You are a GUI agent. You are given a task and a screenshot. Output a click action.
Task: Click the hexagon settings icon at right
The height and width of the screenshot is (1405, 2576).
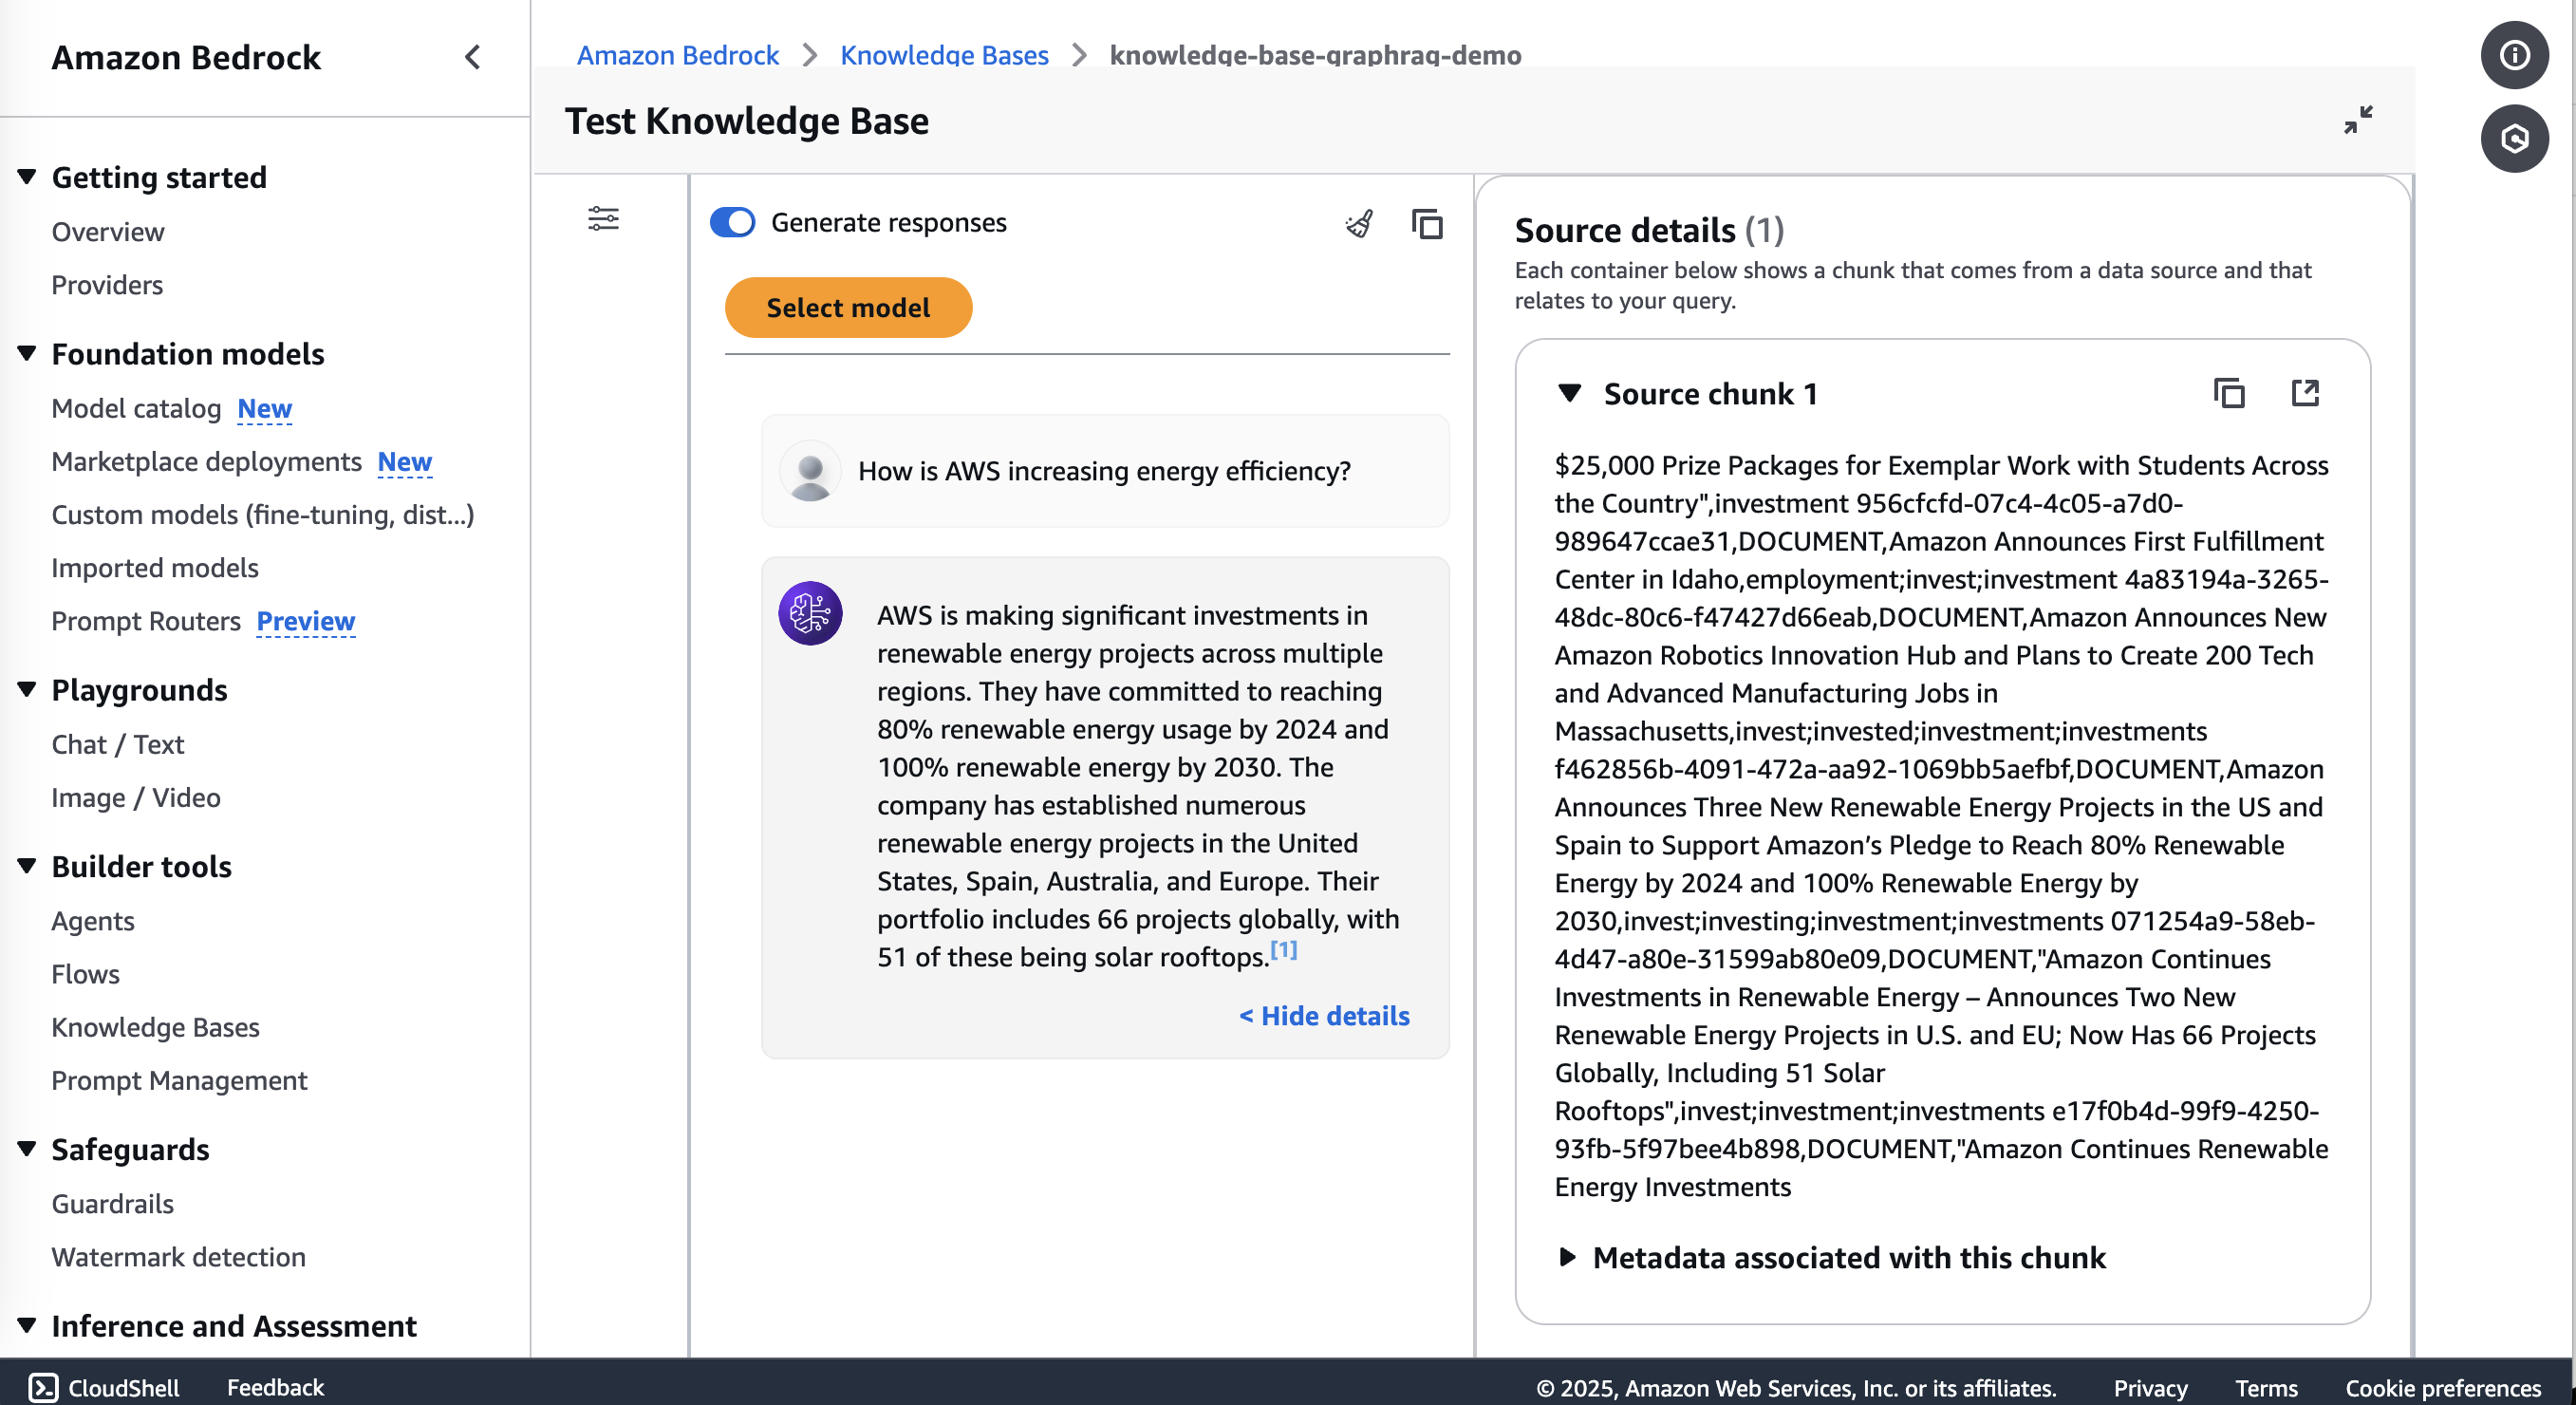pyautogui.click(x=2514, y=139)
